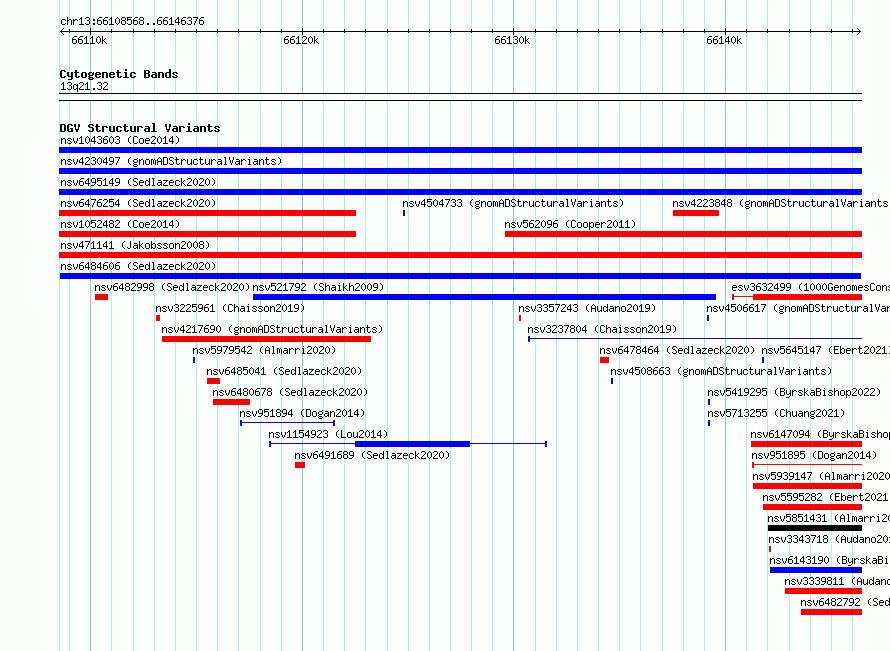Open the esv3632499 1000Genomes label

[x=810, y=287]
